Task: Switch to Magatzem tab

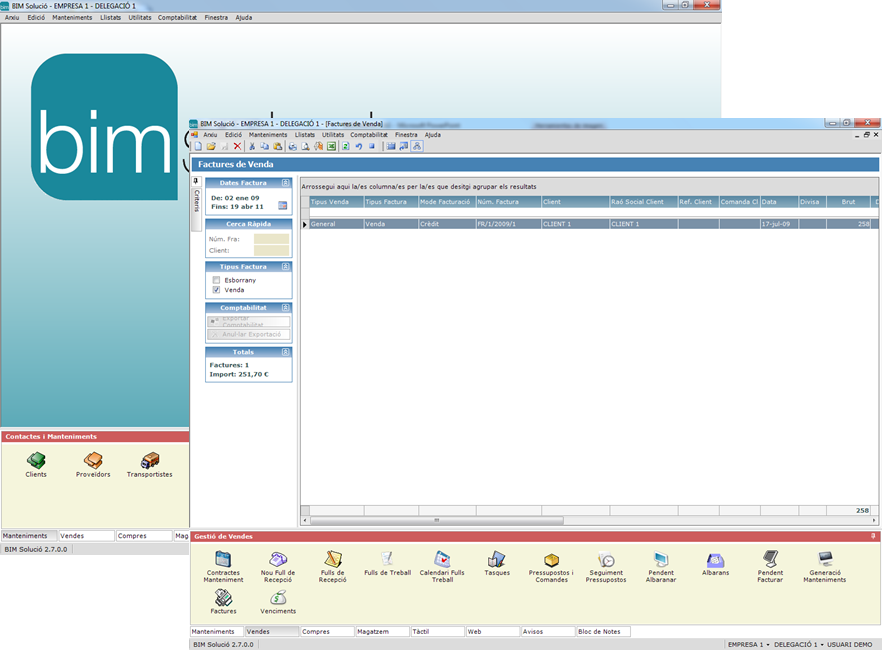Action: 382,631
